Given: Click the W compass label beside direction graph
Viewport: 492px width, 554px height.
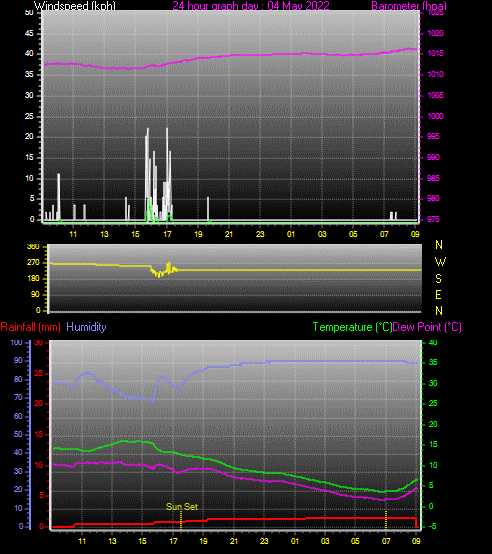Looking at the screenshot, I should (440, 262).
